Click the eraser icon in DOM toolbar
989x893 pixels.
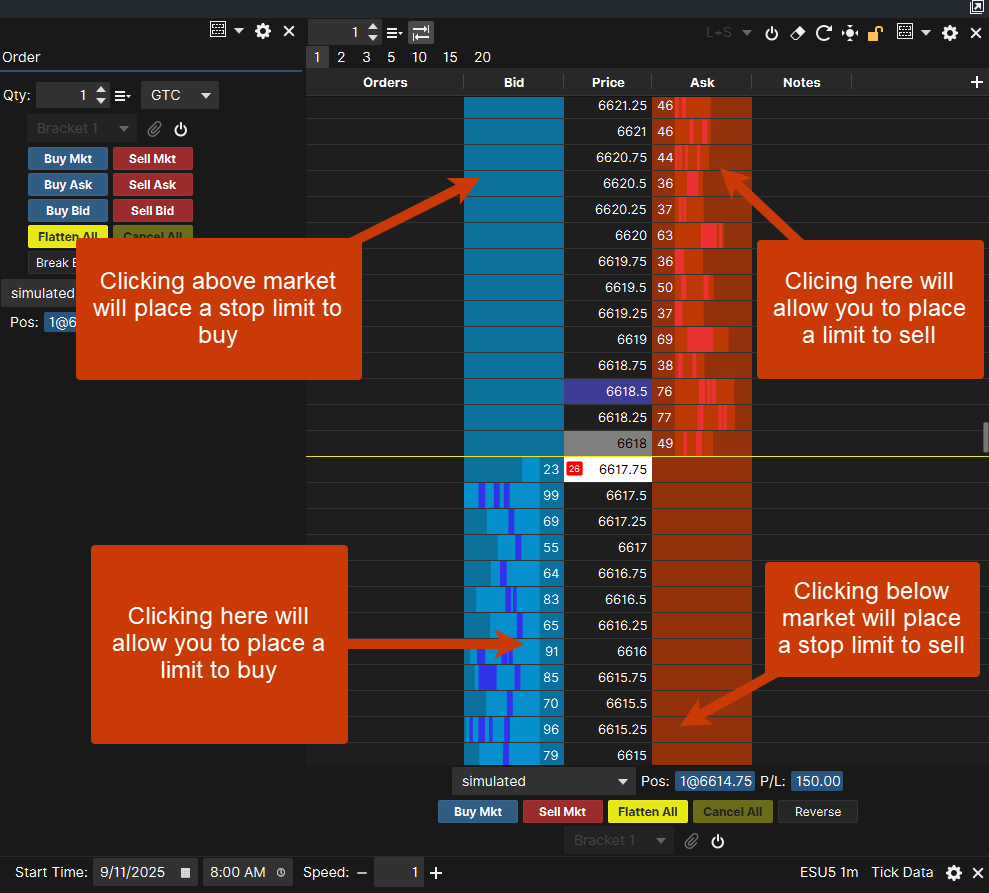[797, 32]
